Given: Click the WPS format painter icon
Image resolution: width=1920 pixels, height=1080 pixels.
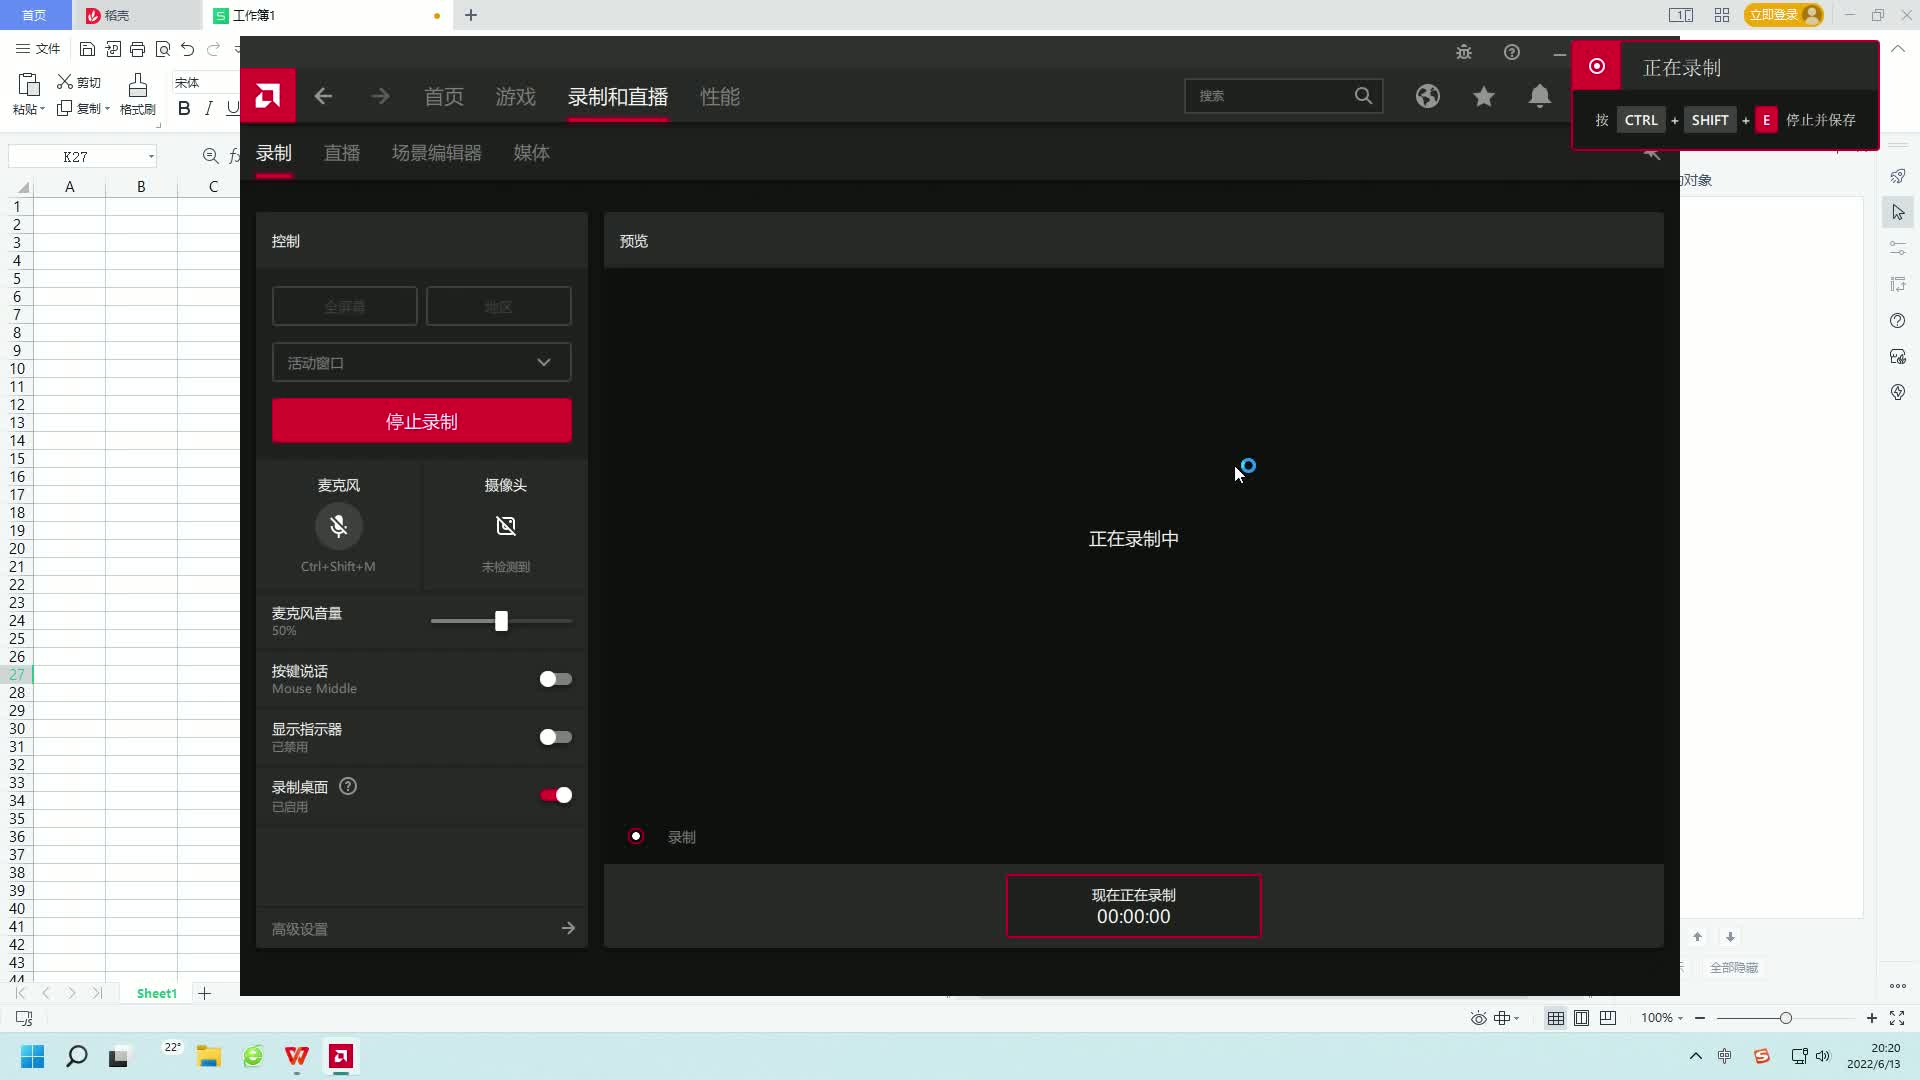Looking at the screenshot, I should coord(138,84).
